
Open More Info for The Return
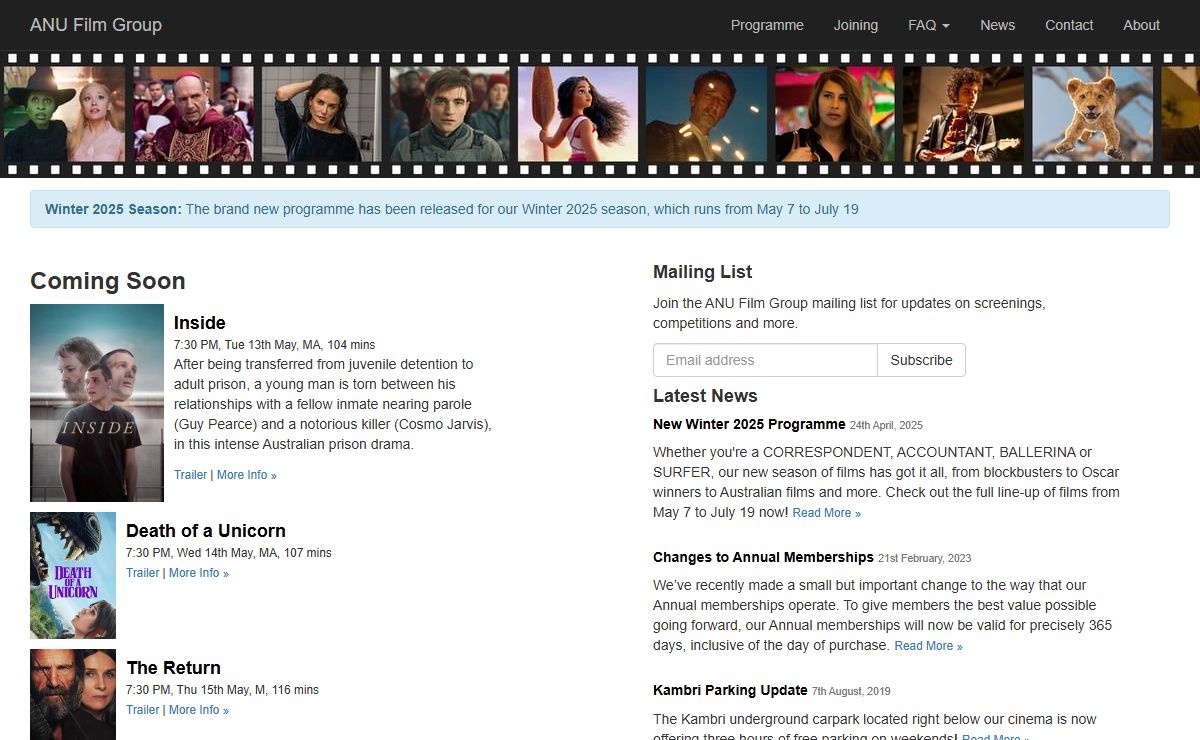click(x=199, y=710)
